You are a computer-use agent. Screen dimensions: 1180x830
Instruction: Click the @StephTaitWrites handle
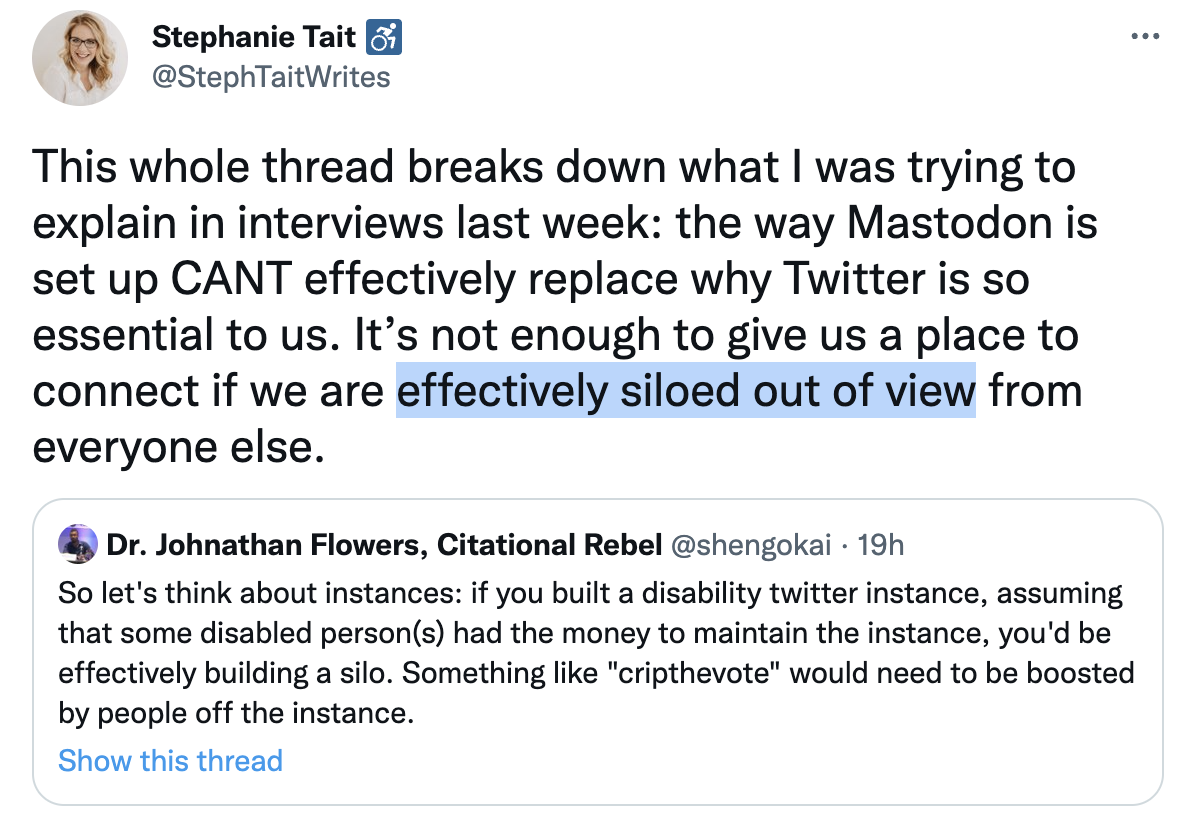point(271,77)
